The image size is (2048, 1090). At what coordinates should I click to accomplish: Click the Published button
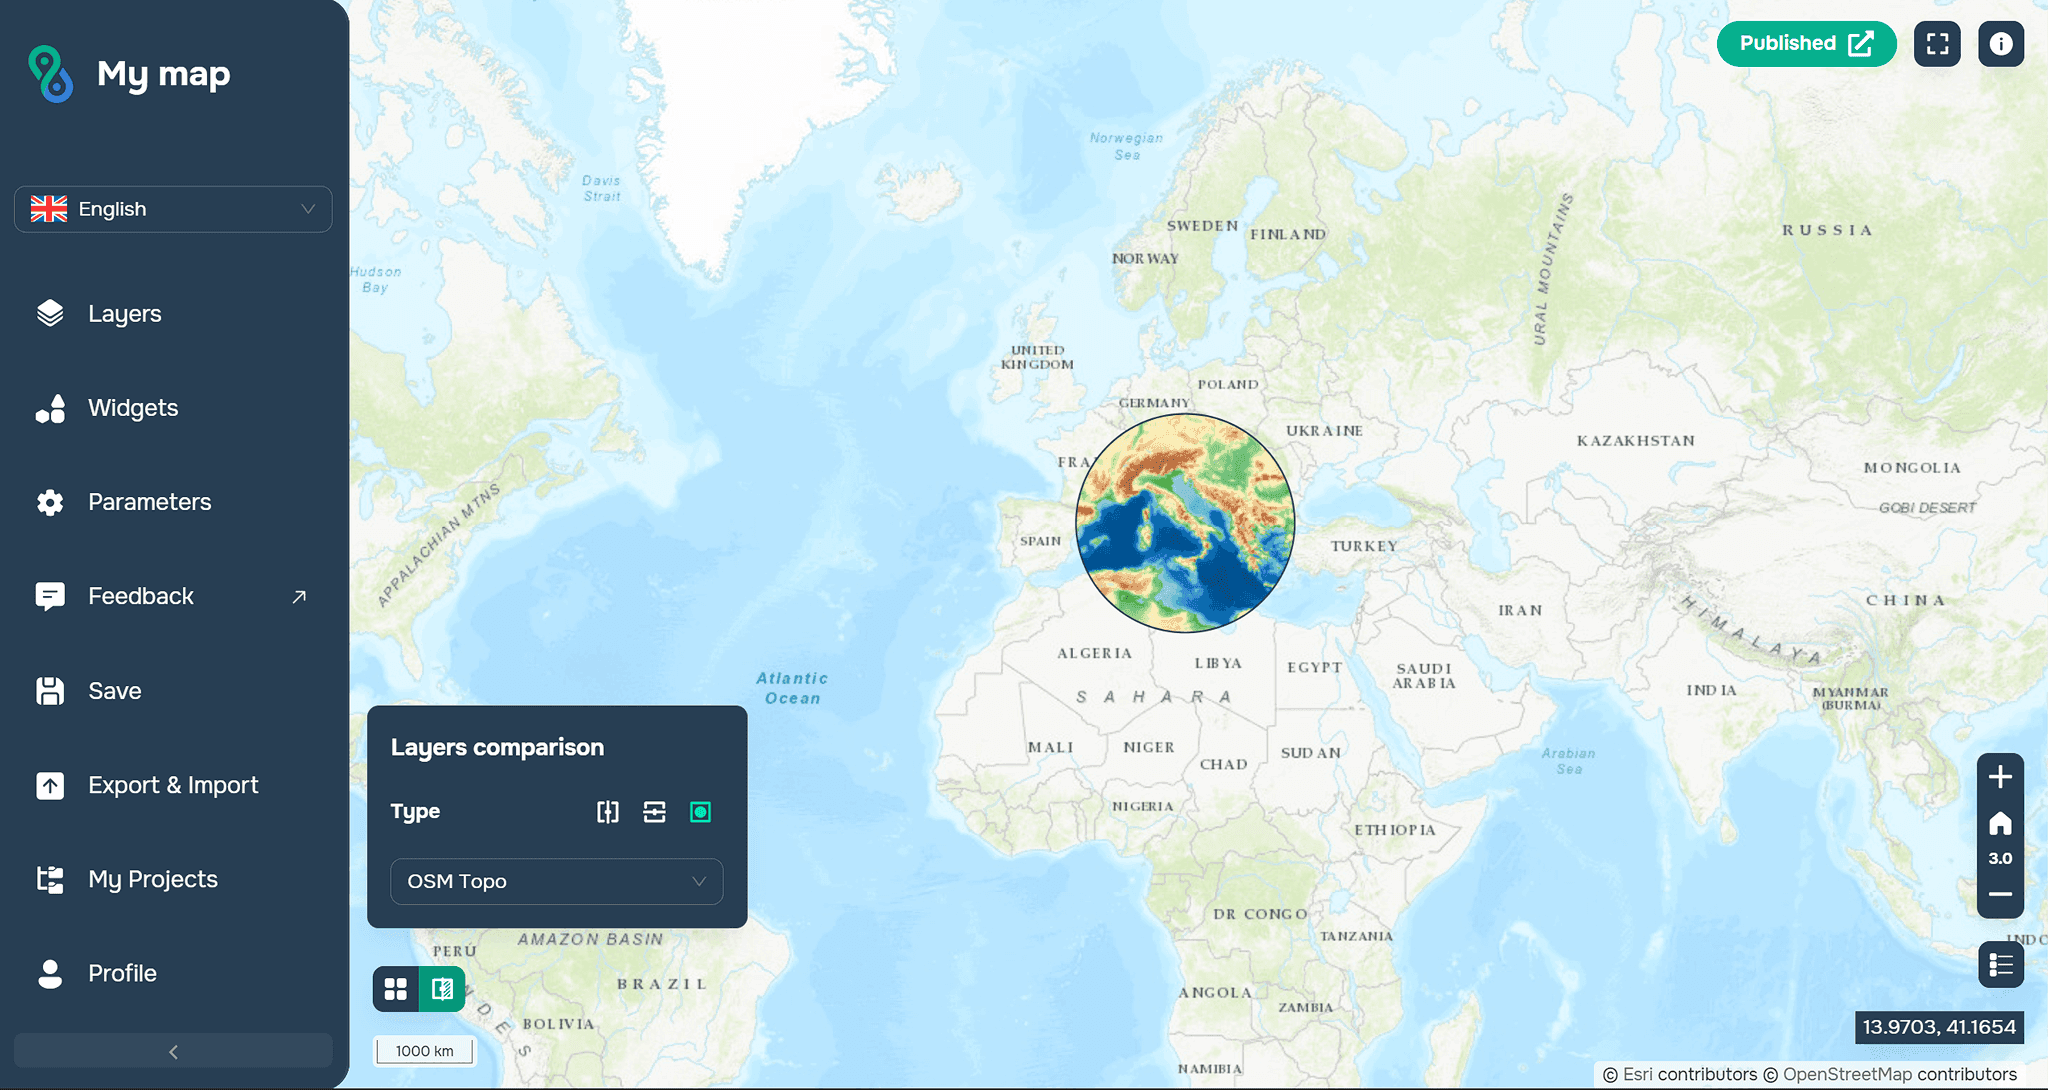tap(1805, 44)
